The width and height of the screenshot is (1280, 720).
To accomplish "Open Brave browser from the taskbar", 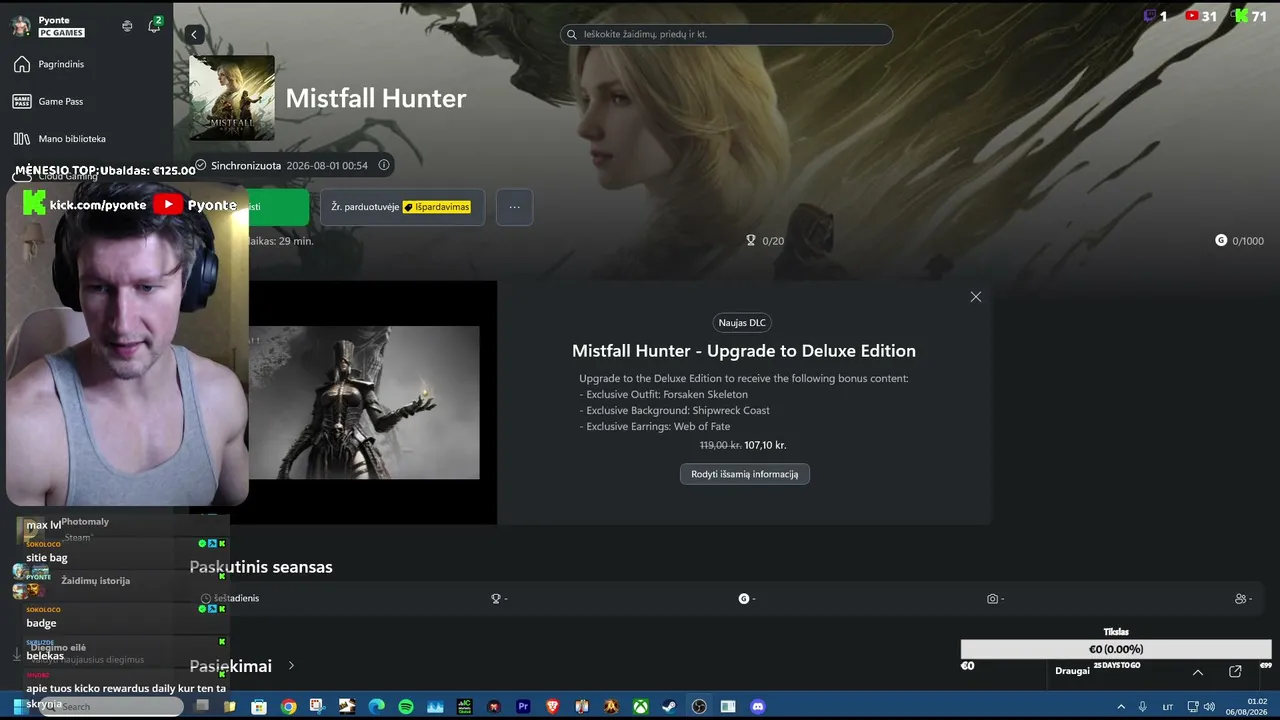I will pyautogui.click(x=553, y=707).
